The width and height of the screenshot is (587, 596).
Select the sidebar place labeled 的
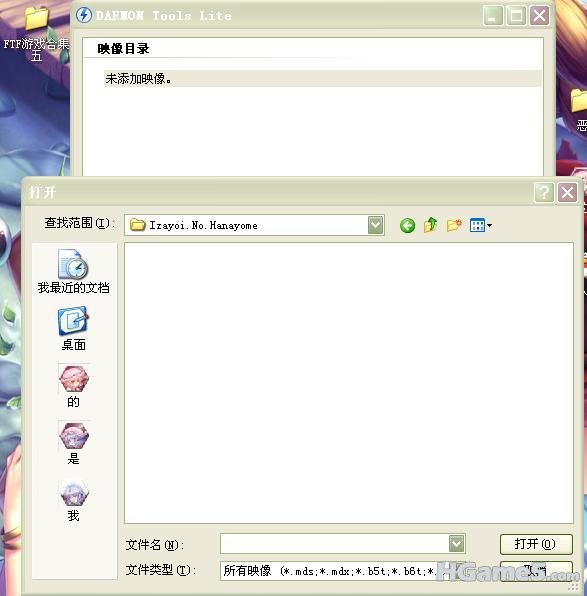73,386
